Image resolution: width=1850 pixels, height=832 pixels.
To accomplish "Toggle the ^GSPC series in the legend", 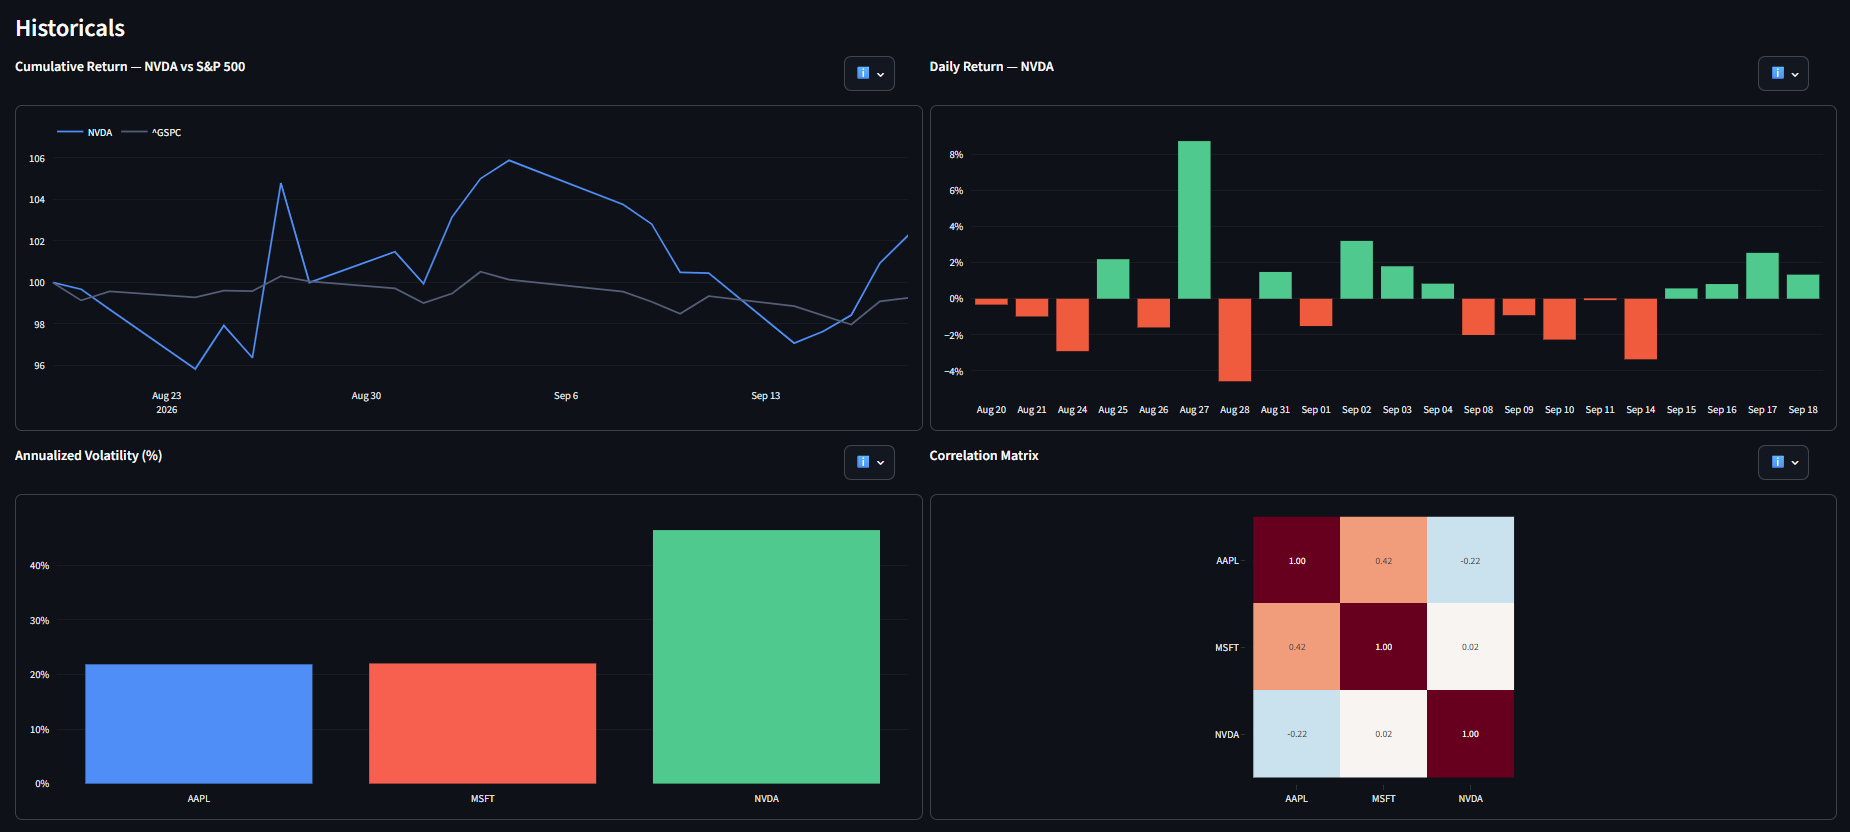I will point(151,132).
